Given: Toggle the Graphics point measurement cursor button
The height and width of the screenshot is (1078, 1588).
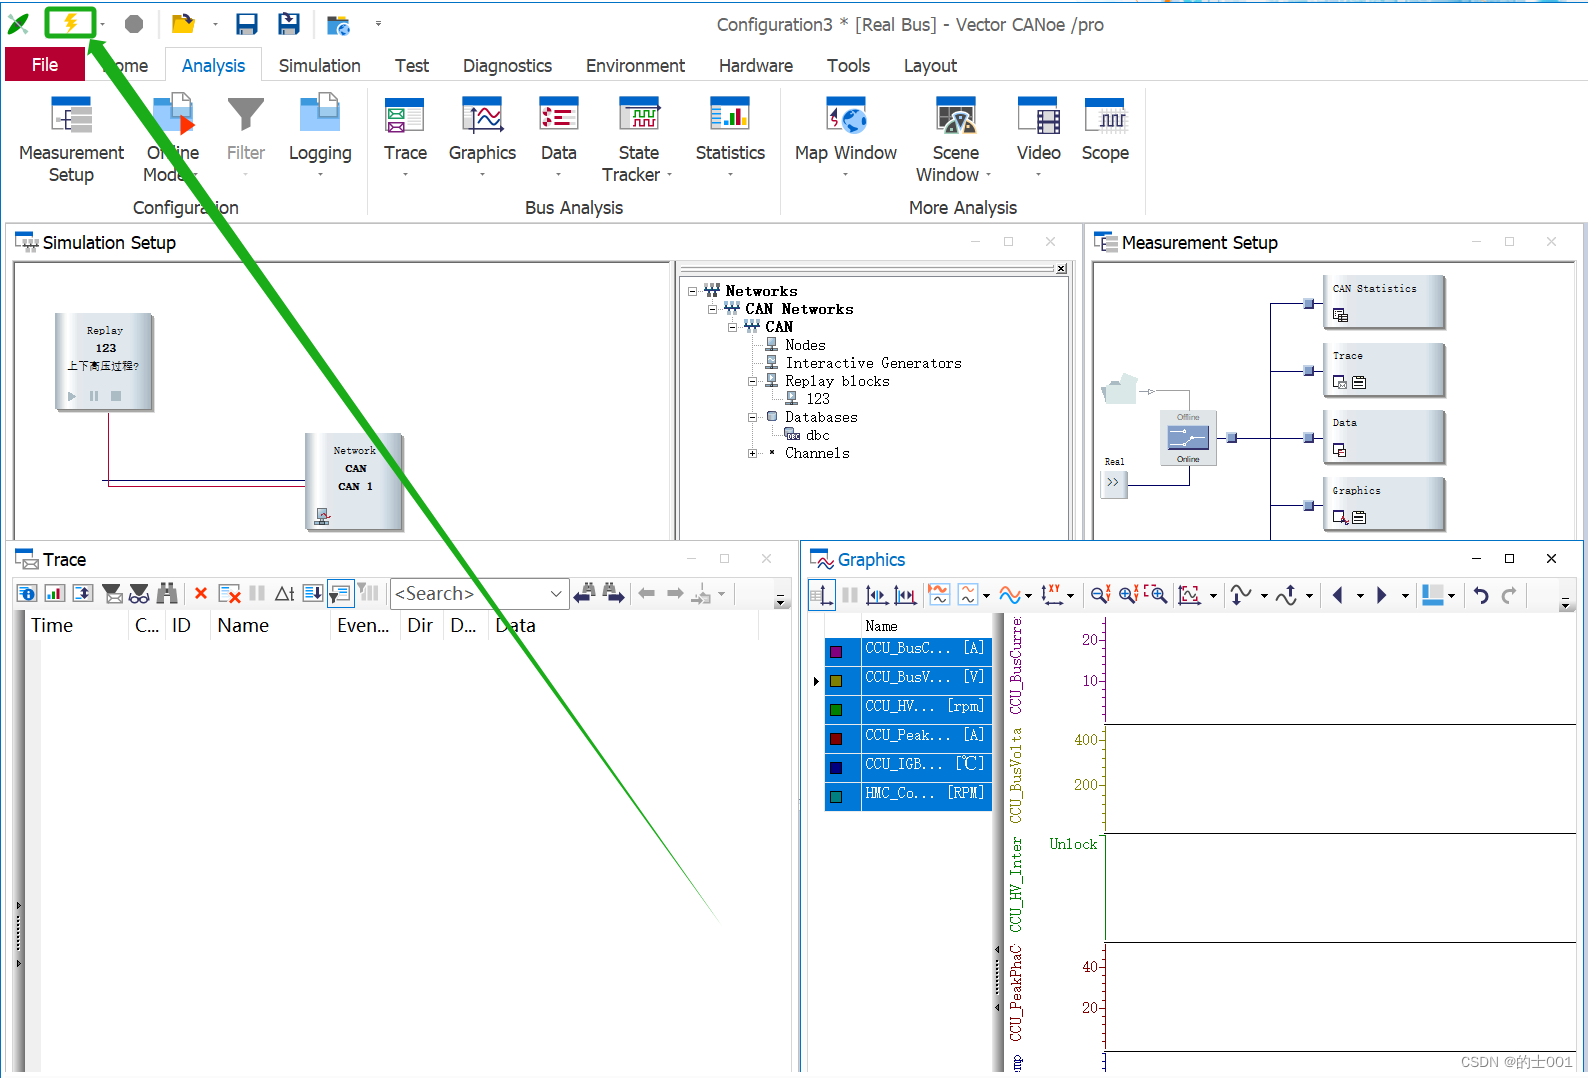Looking at the screenshot, I should click(877, 595).
